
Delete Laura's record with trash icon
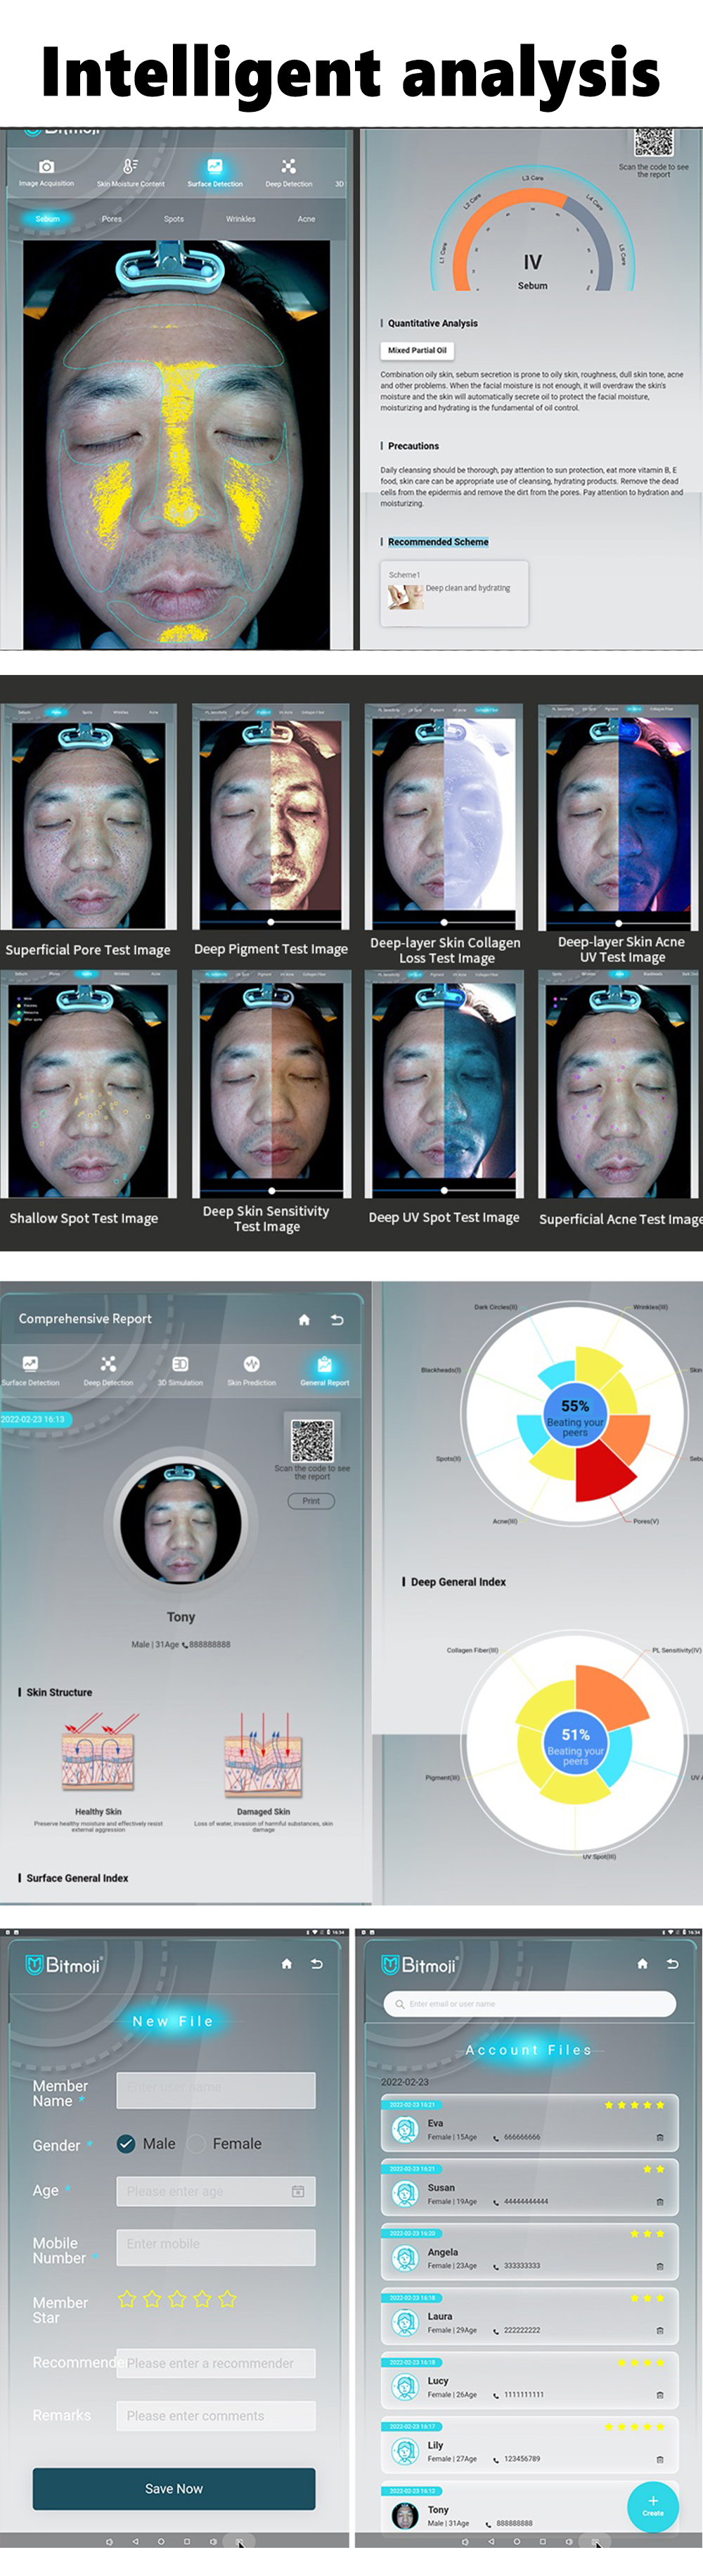[x=660, y=2331]
